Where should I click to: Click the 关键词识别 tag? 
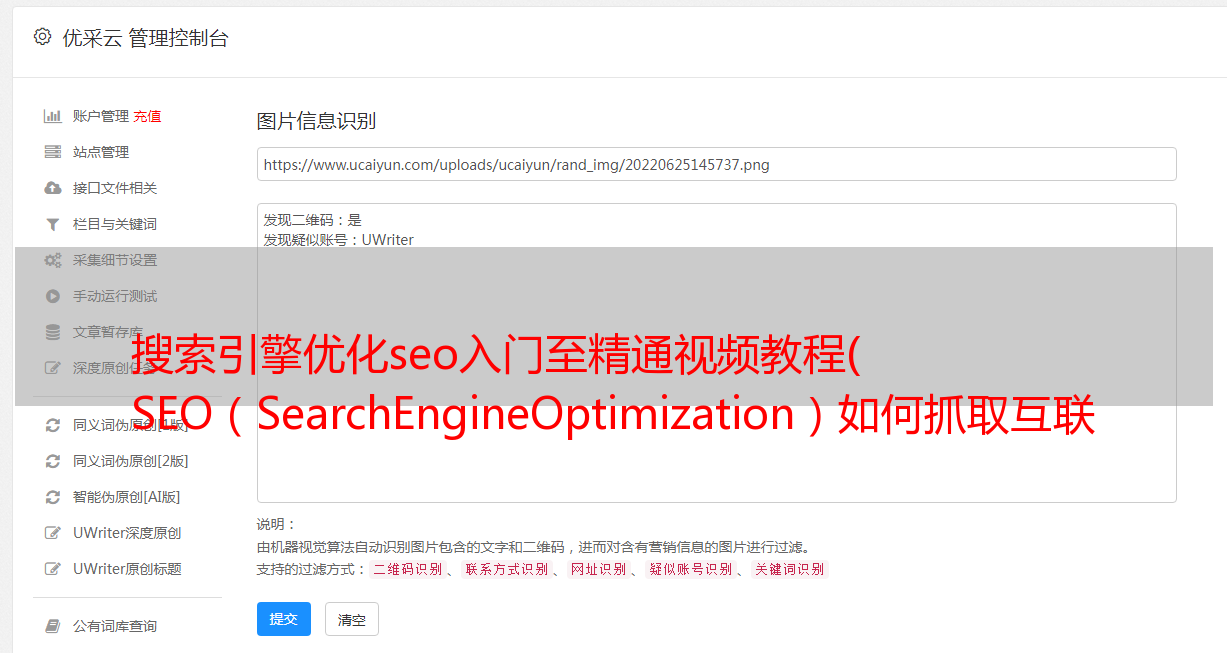pyautogui.click(x=790, y=569)
